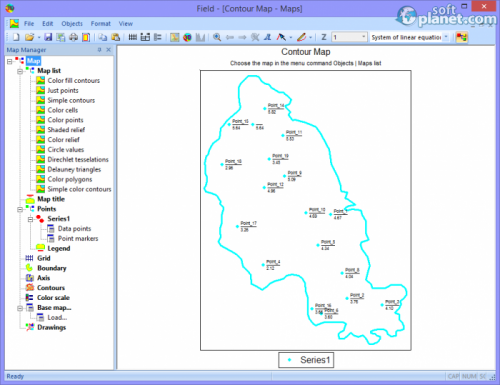Open the dropdown arrow next to pencil tool
The image size is (500, 385).
[310, 37]
